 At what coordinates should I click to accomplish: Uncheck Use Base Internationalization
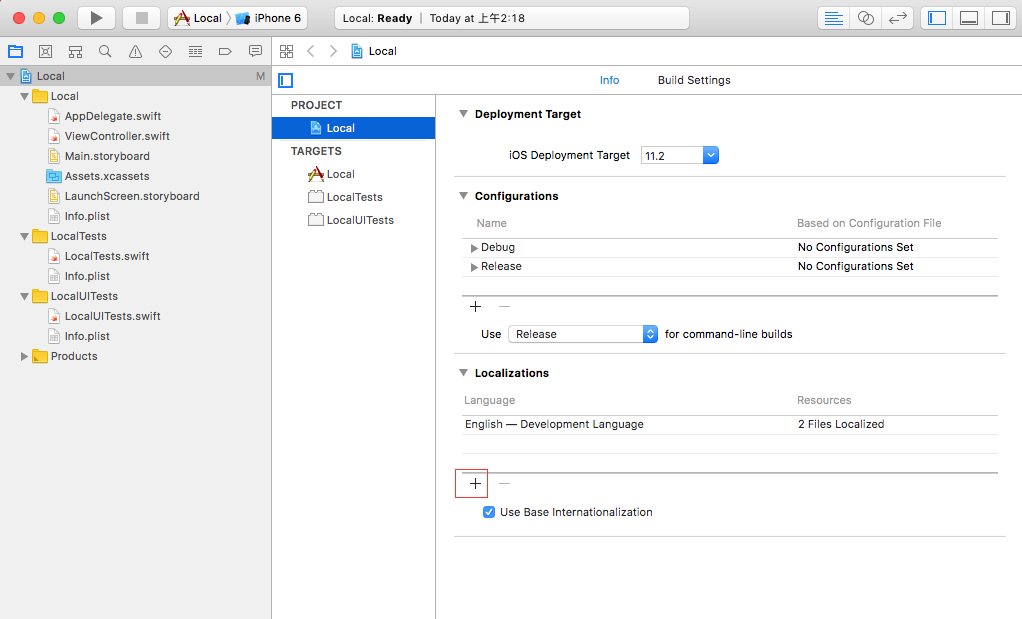(x=489, y=512)
